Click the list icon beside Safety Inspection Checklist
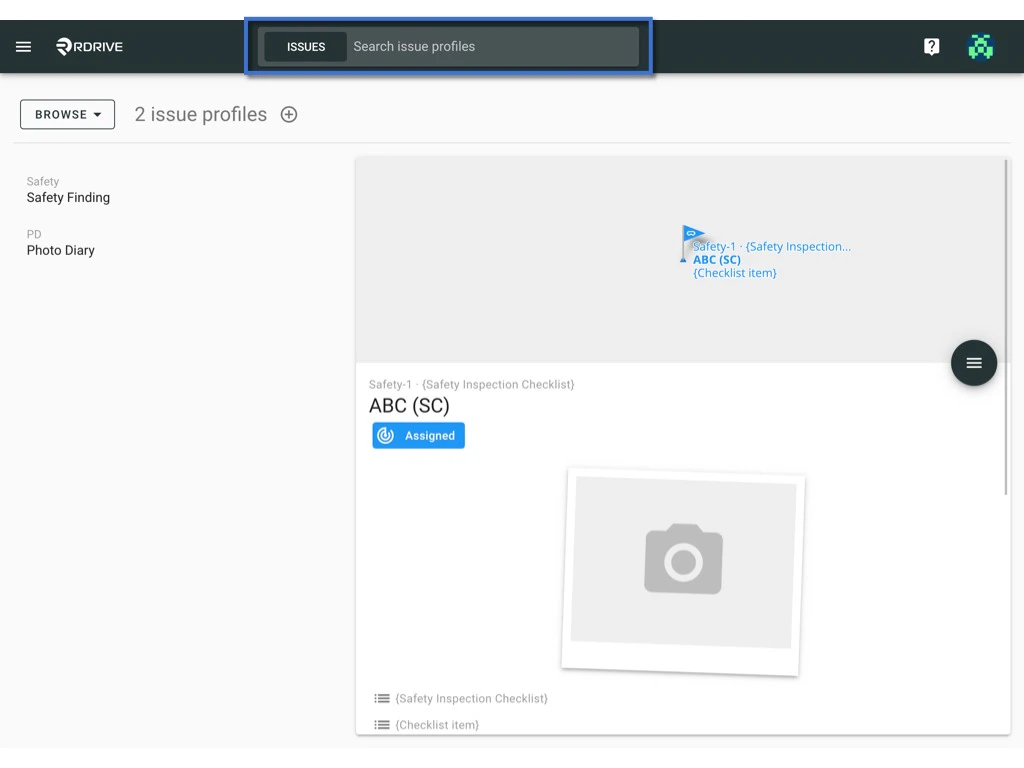Screen dimensions: 1024x768 point(381,698)
